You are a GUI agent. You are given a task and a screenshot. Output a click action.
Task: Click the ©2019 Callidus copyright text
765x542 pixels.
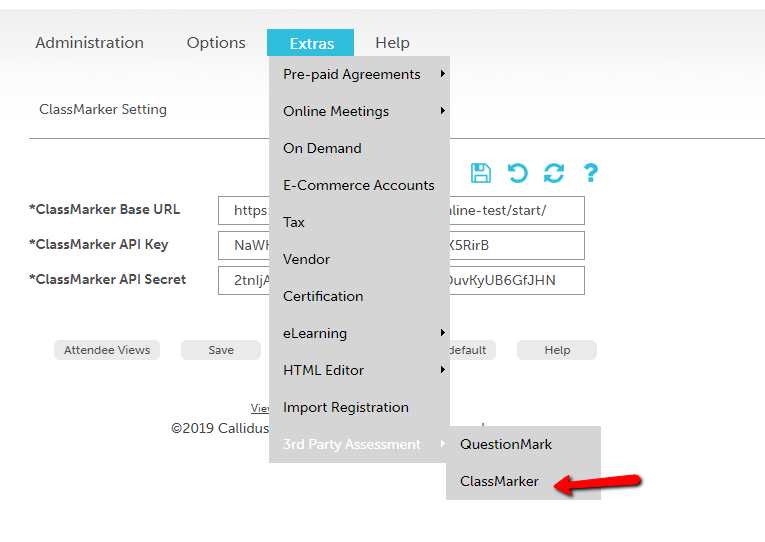tap(220, 428)
